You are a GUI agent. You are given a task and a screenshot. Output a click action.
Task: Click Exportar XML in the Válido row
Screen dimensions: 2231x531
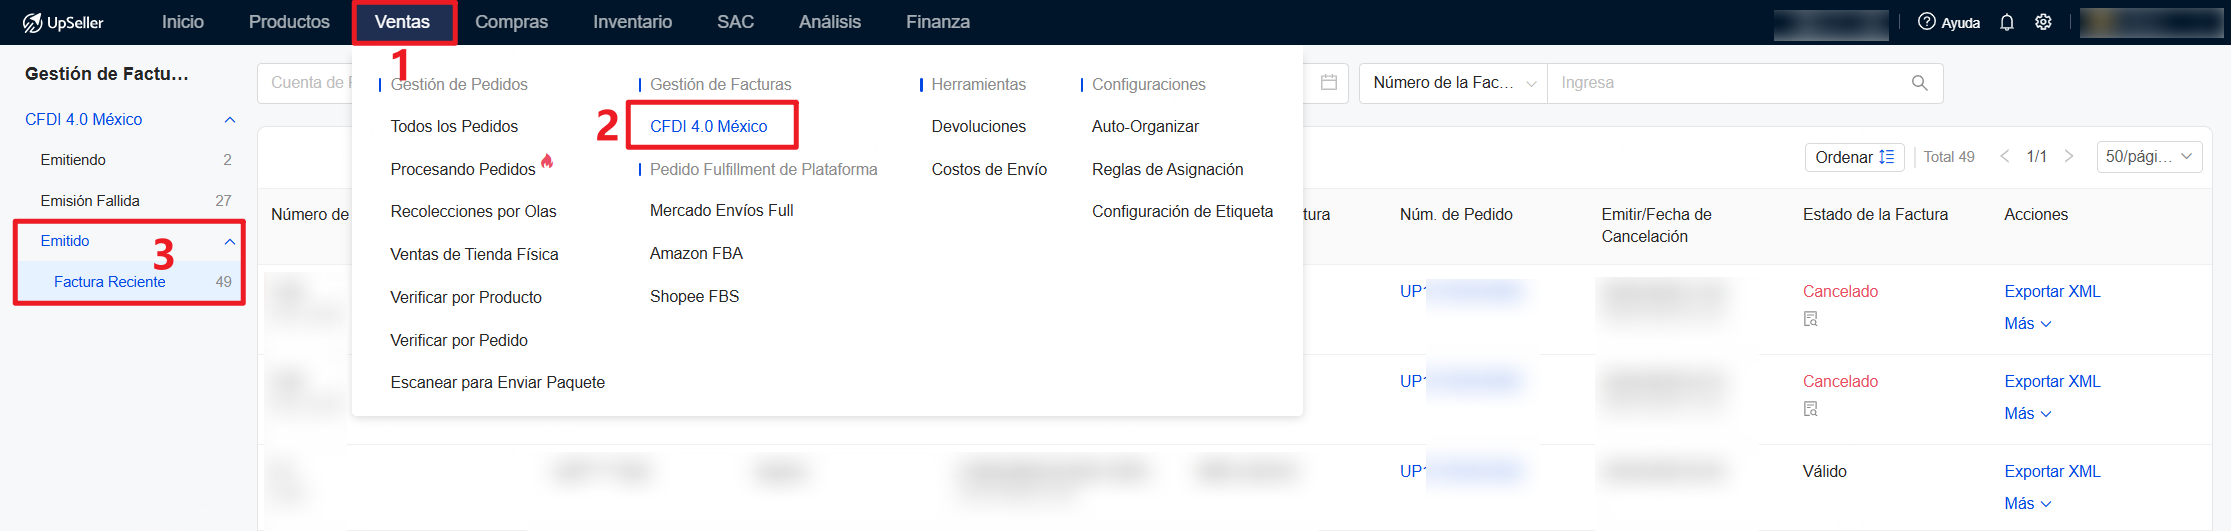(x=2052, y=472)
